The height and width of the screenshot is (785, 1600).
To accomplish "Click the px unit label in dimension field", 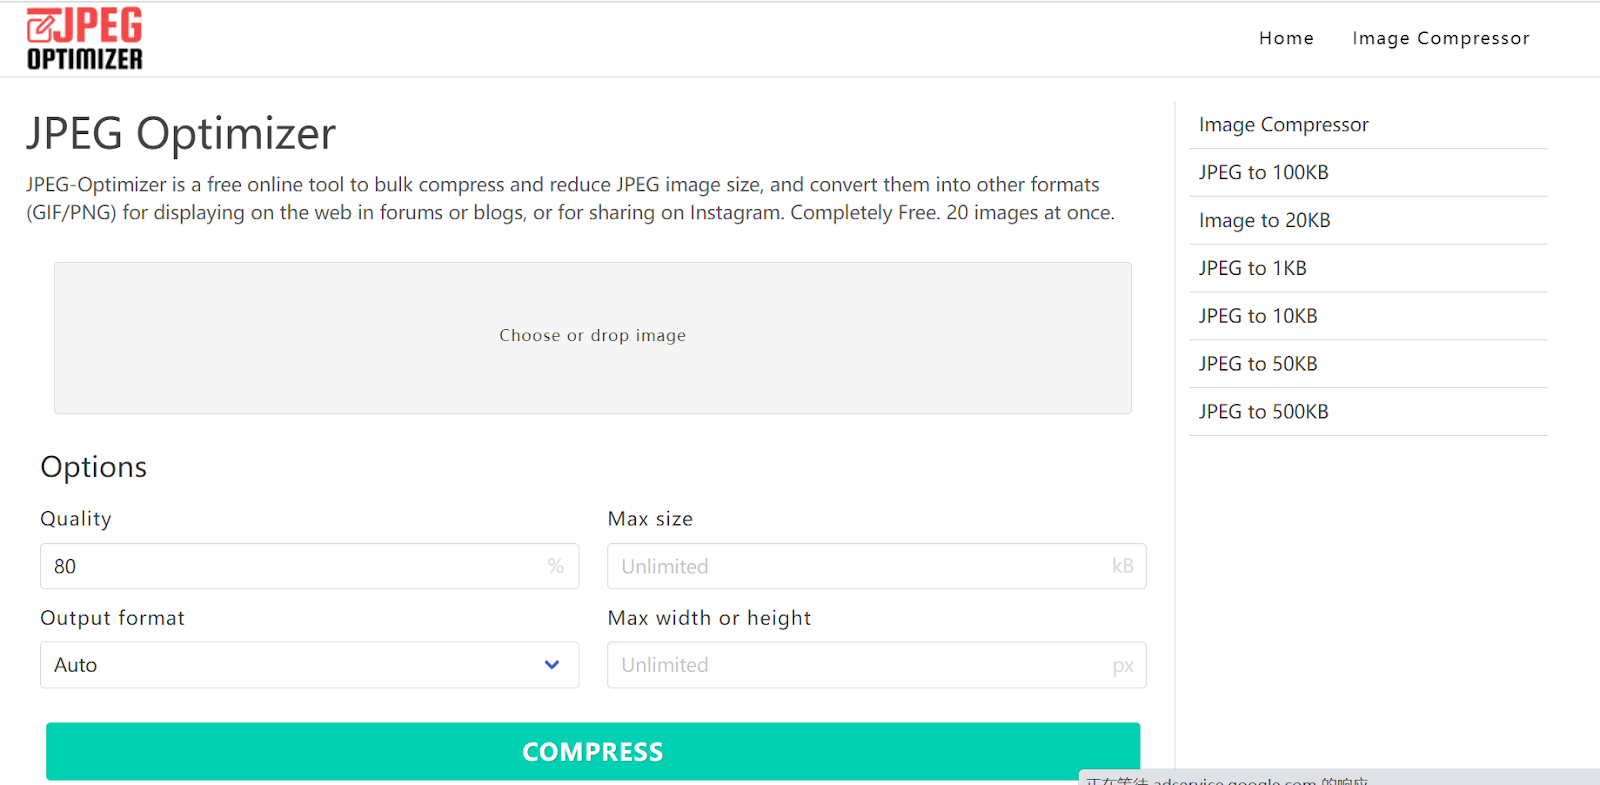I will click(1123, 666).
